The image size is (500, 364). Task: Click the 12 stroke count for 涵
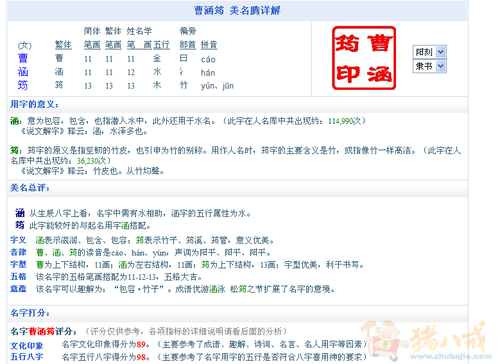click(x=131, y=73)
